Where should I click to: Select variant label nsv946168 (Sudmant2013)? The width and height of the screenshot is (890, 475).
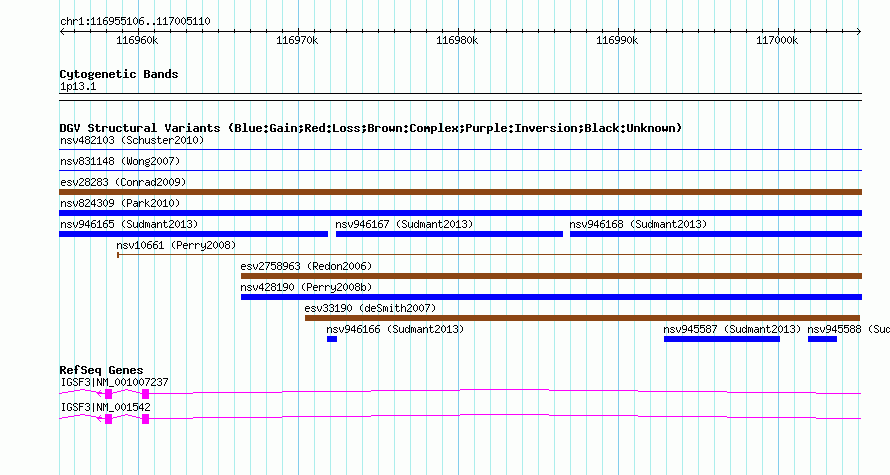click(x=638, y=224)
